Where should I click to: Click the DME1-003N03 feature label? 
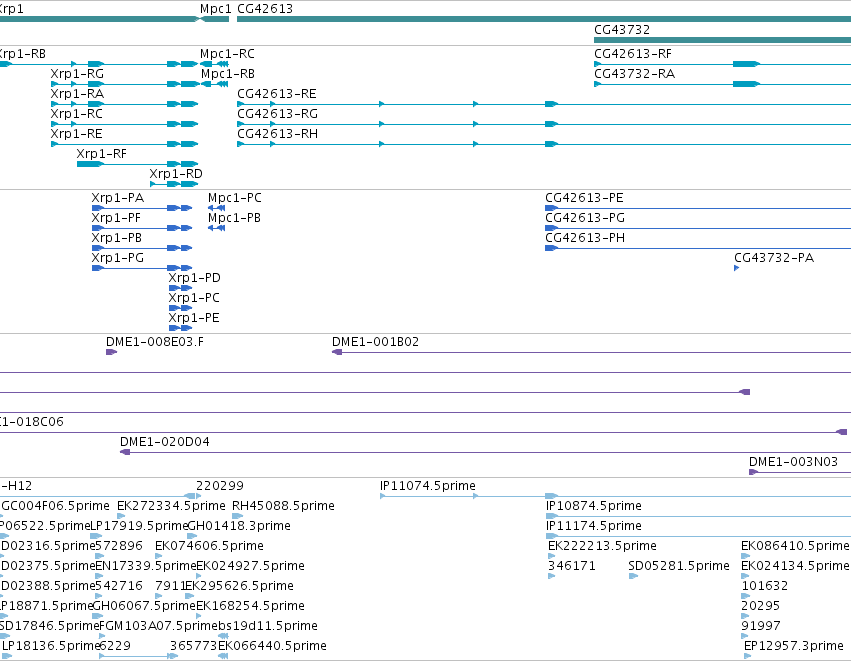pos(793,462)
